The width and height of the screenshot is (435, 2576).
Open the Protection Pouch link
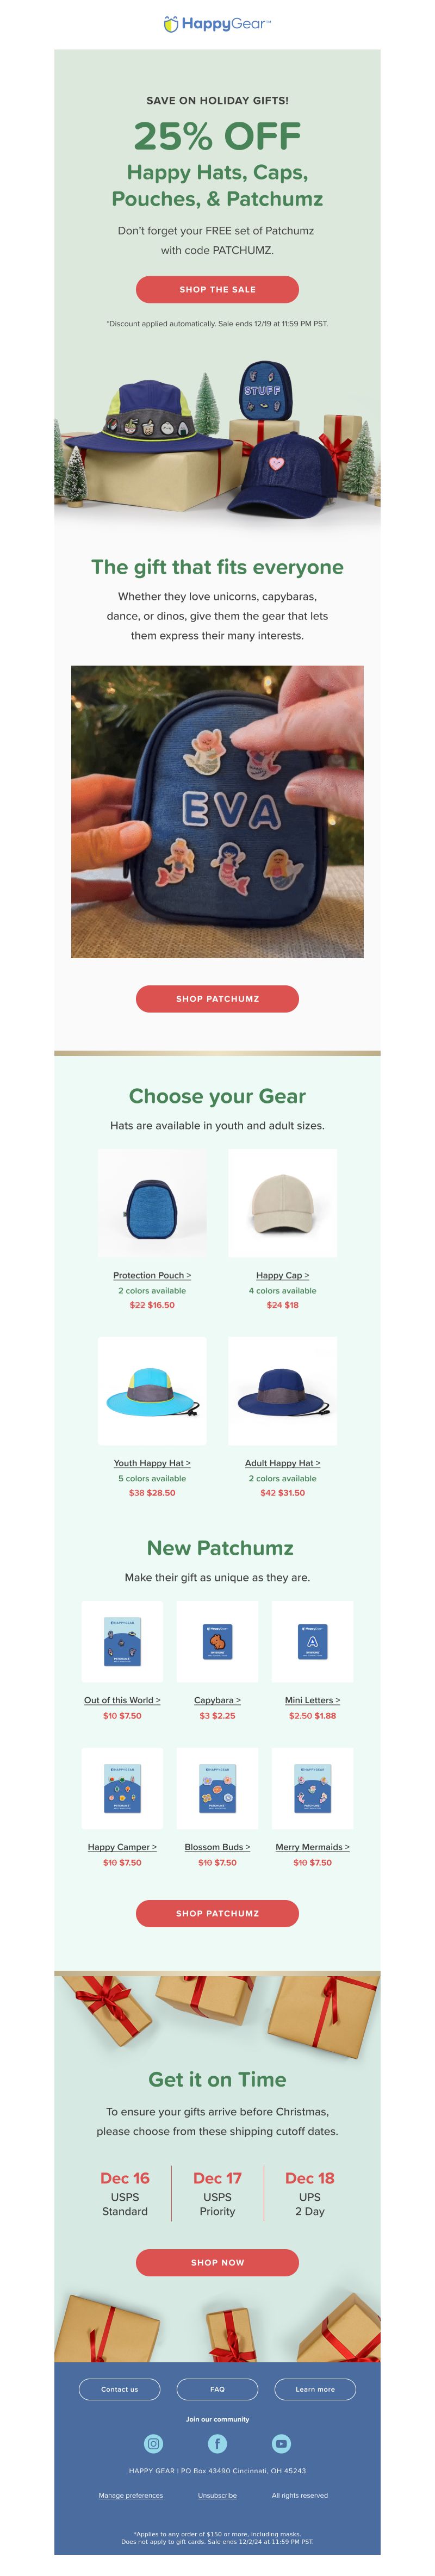152,1275
